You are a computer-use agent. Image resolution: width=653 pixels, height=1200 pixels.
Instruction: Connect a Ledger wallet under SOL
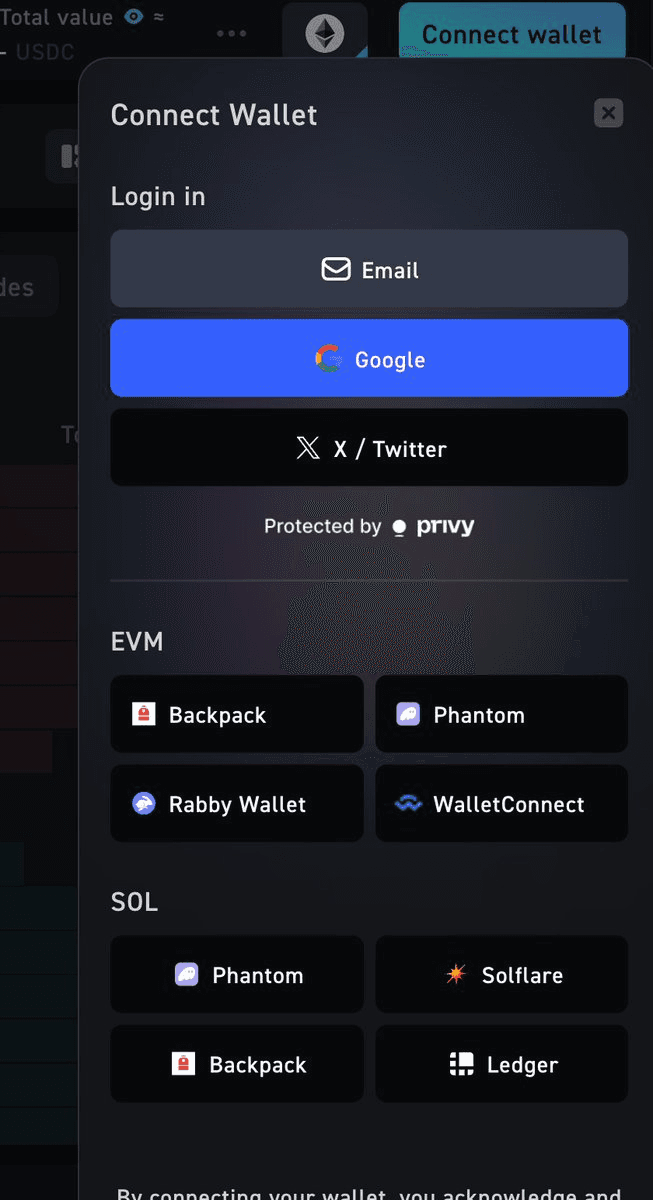click(501, 1063)
